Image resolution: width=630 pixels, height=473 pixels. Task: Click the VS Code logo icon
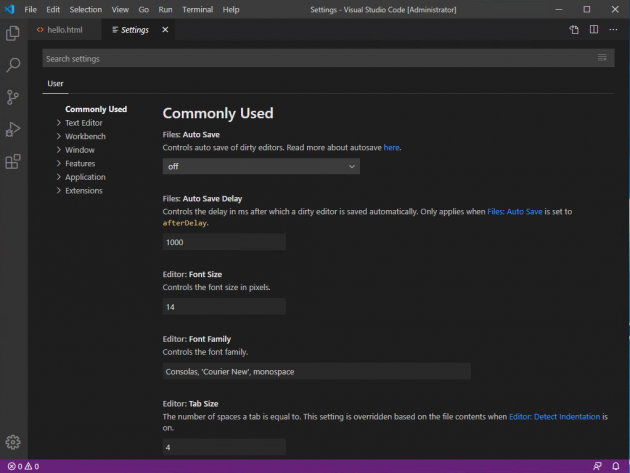click(x=10, y=9)
